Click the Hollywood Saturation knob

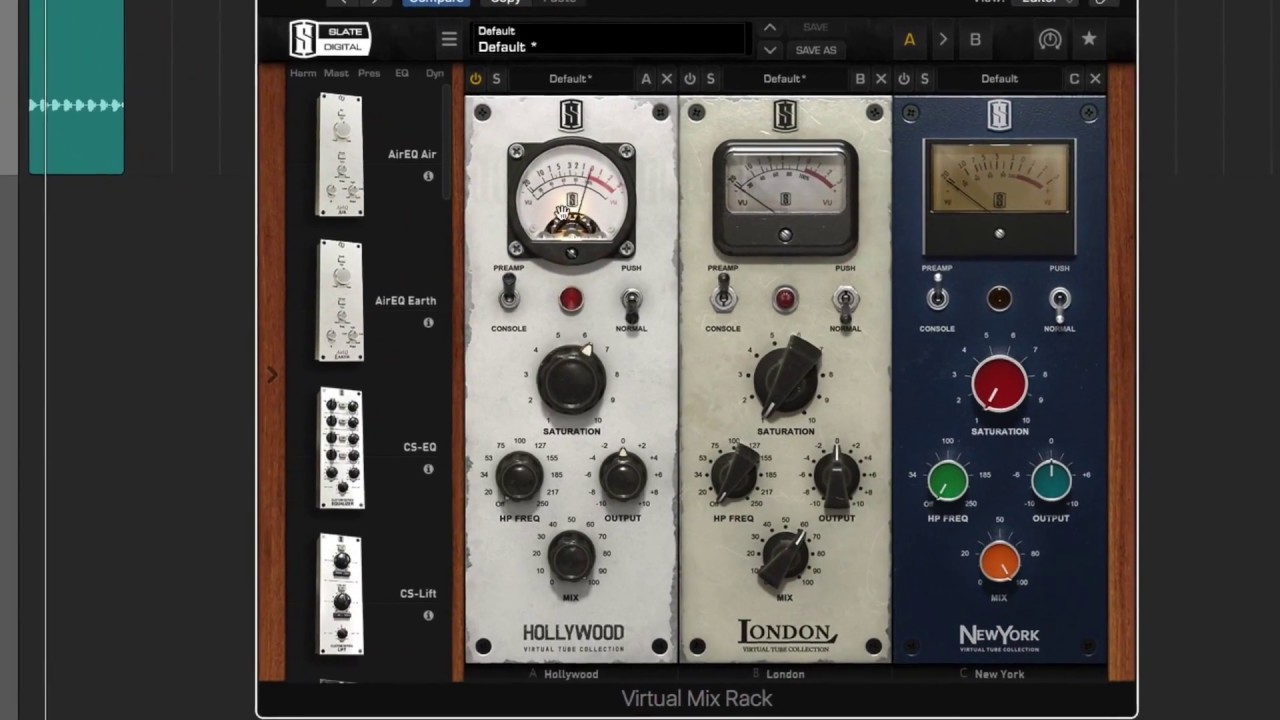tap(571, 380)
